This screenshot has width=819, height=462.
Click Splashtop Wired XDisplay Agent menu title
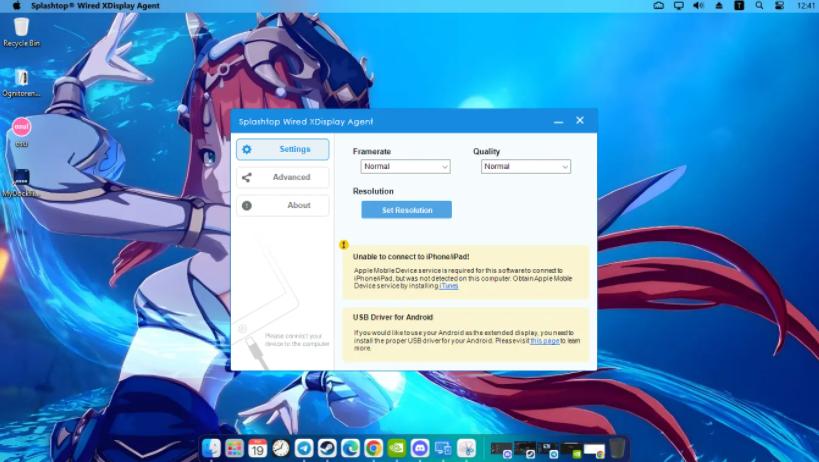point(96,6)
